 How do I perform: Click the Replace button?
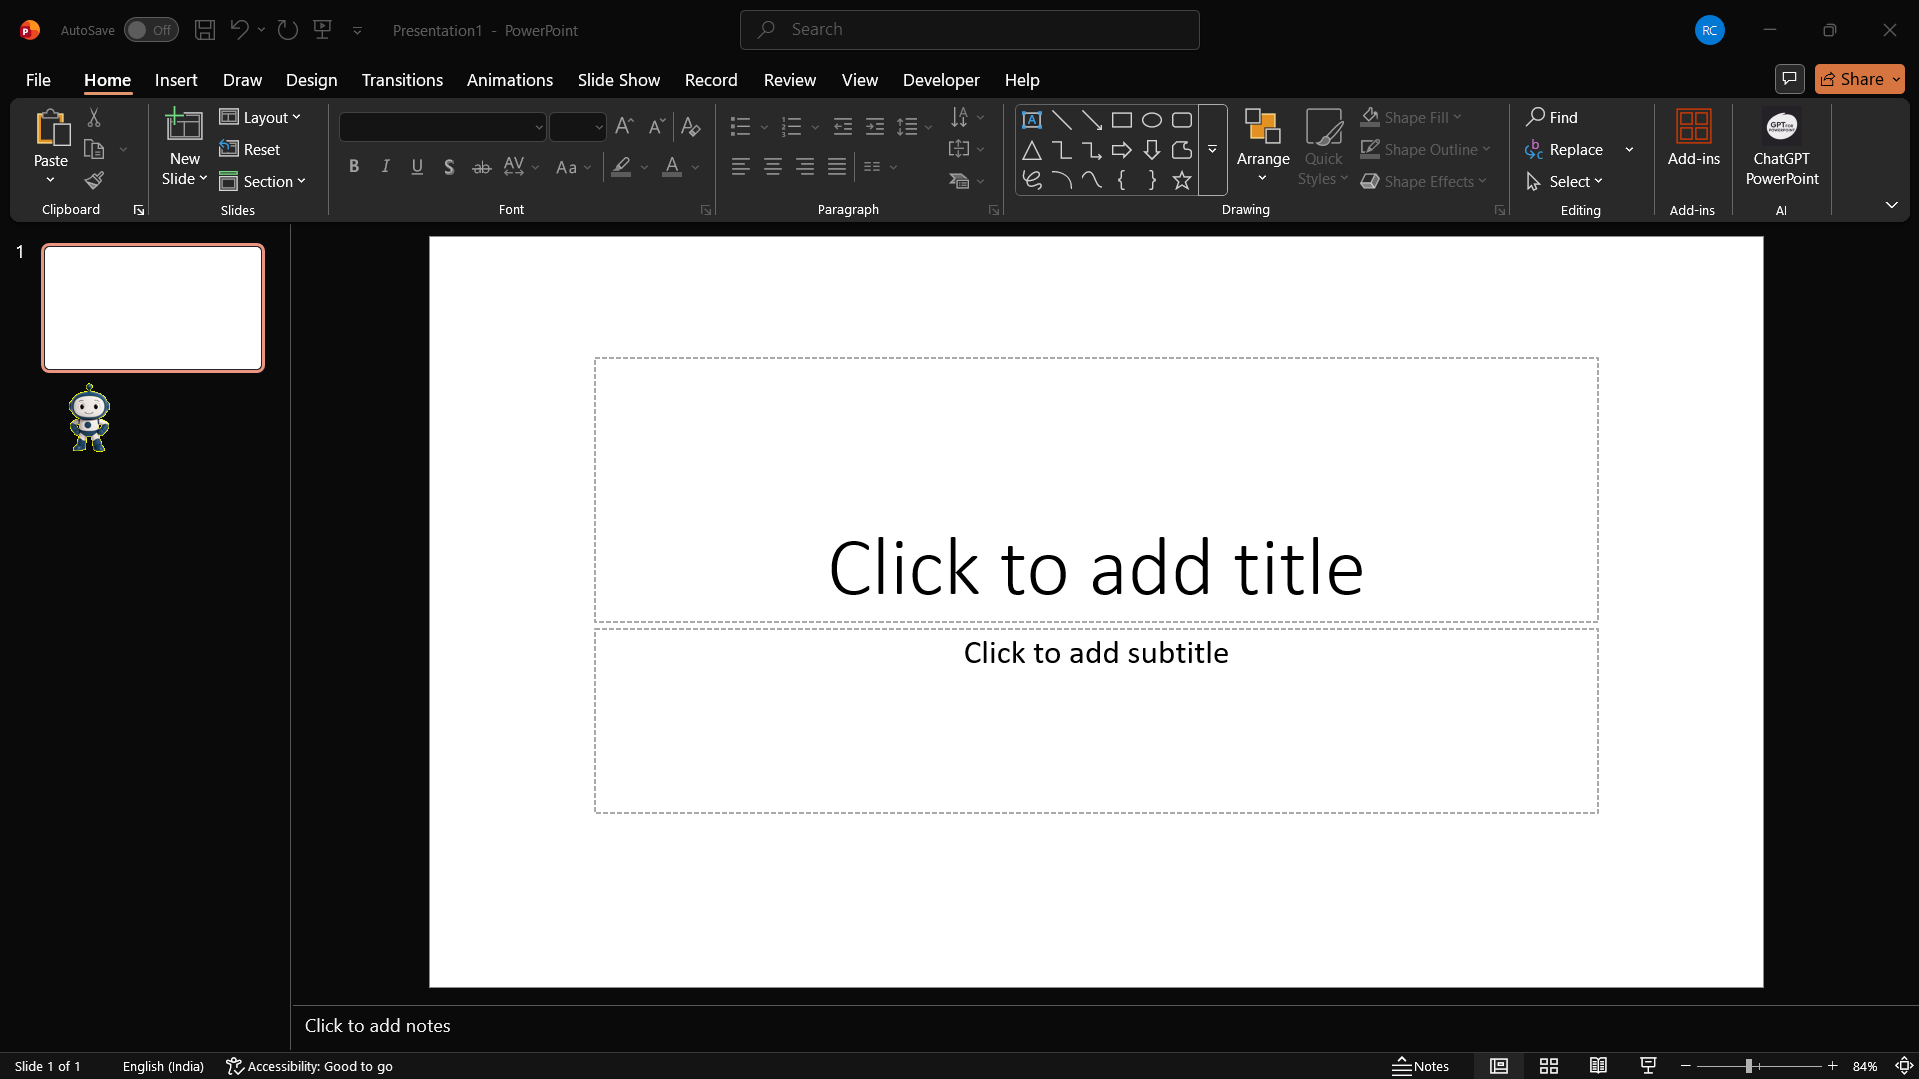(x=1565, y=150)
